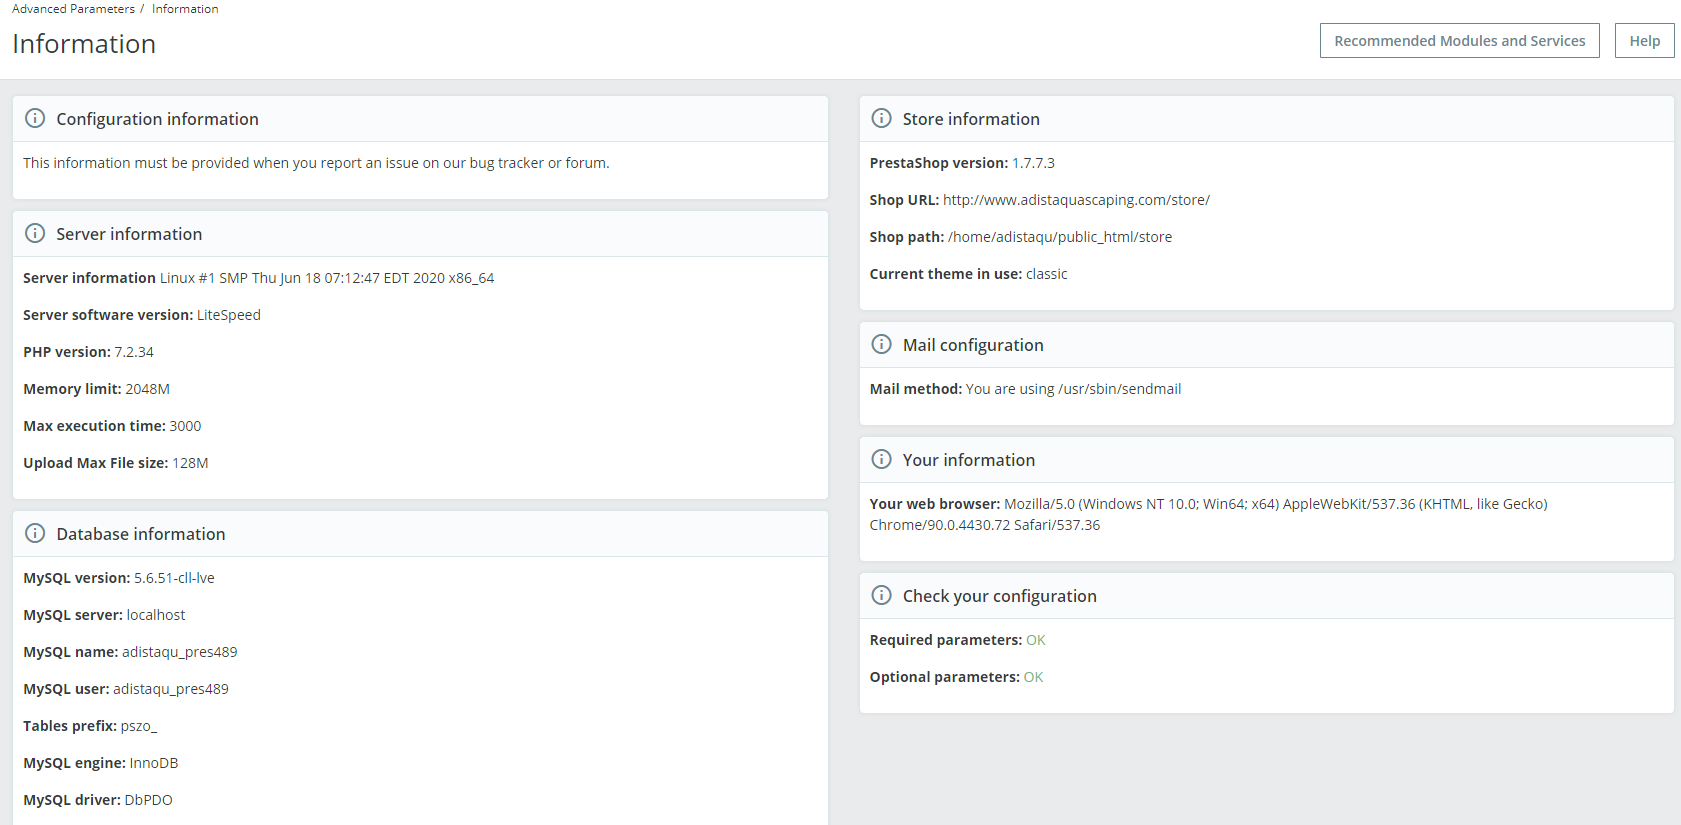Click the Your information heading
The width and height of the screenshot is (1681, 825).
click(968, 460)
